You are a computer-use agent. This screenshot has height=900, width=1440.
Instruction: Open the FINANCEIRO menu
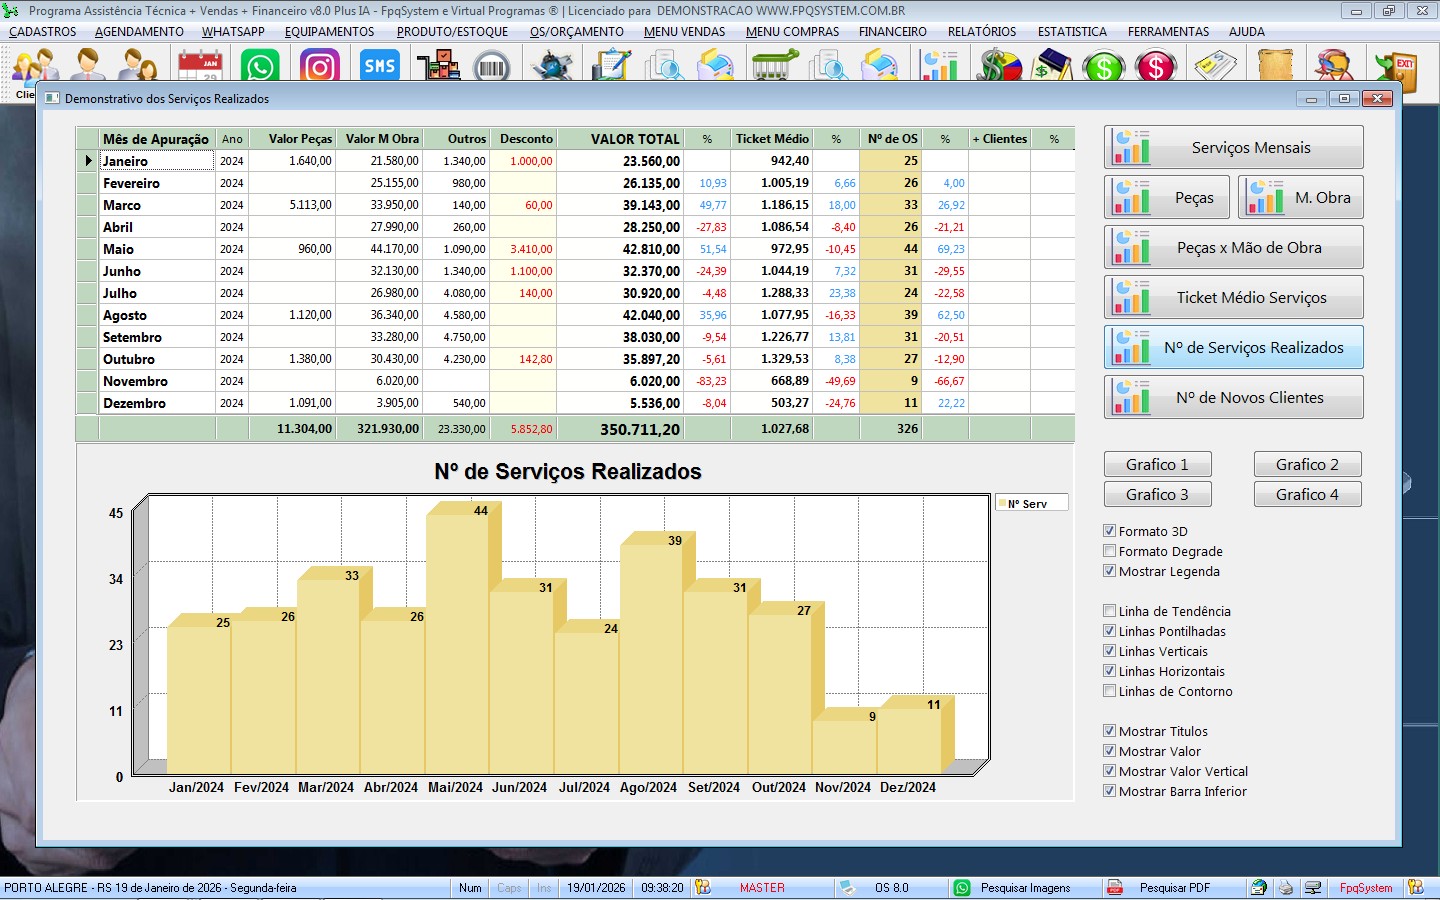pyautogui.click(x=892, y=32)
